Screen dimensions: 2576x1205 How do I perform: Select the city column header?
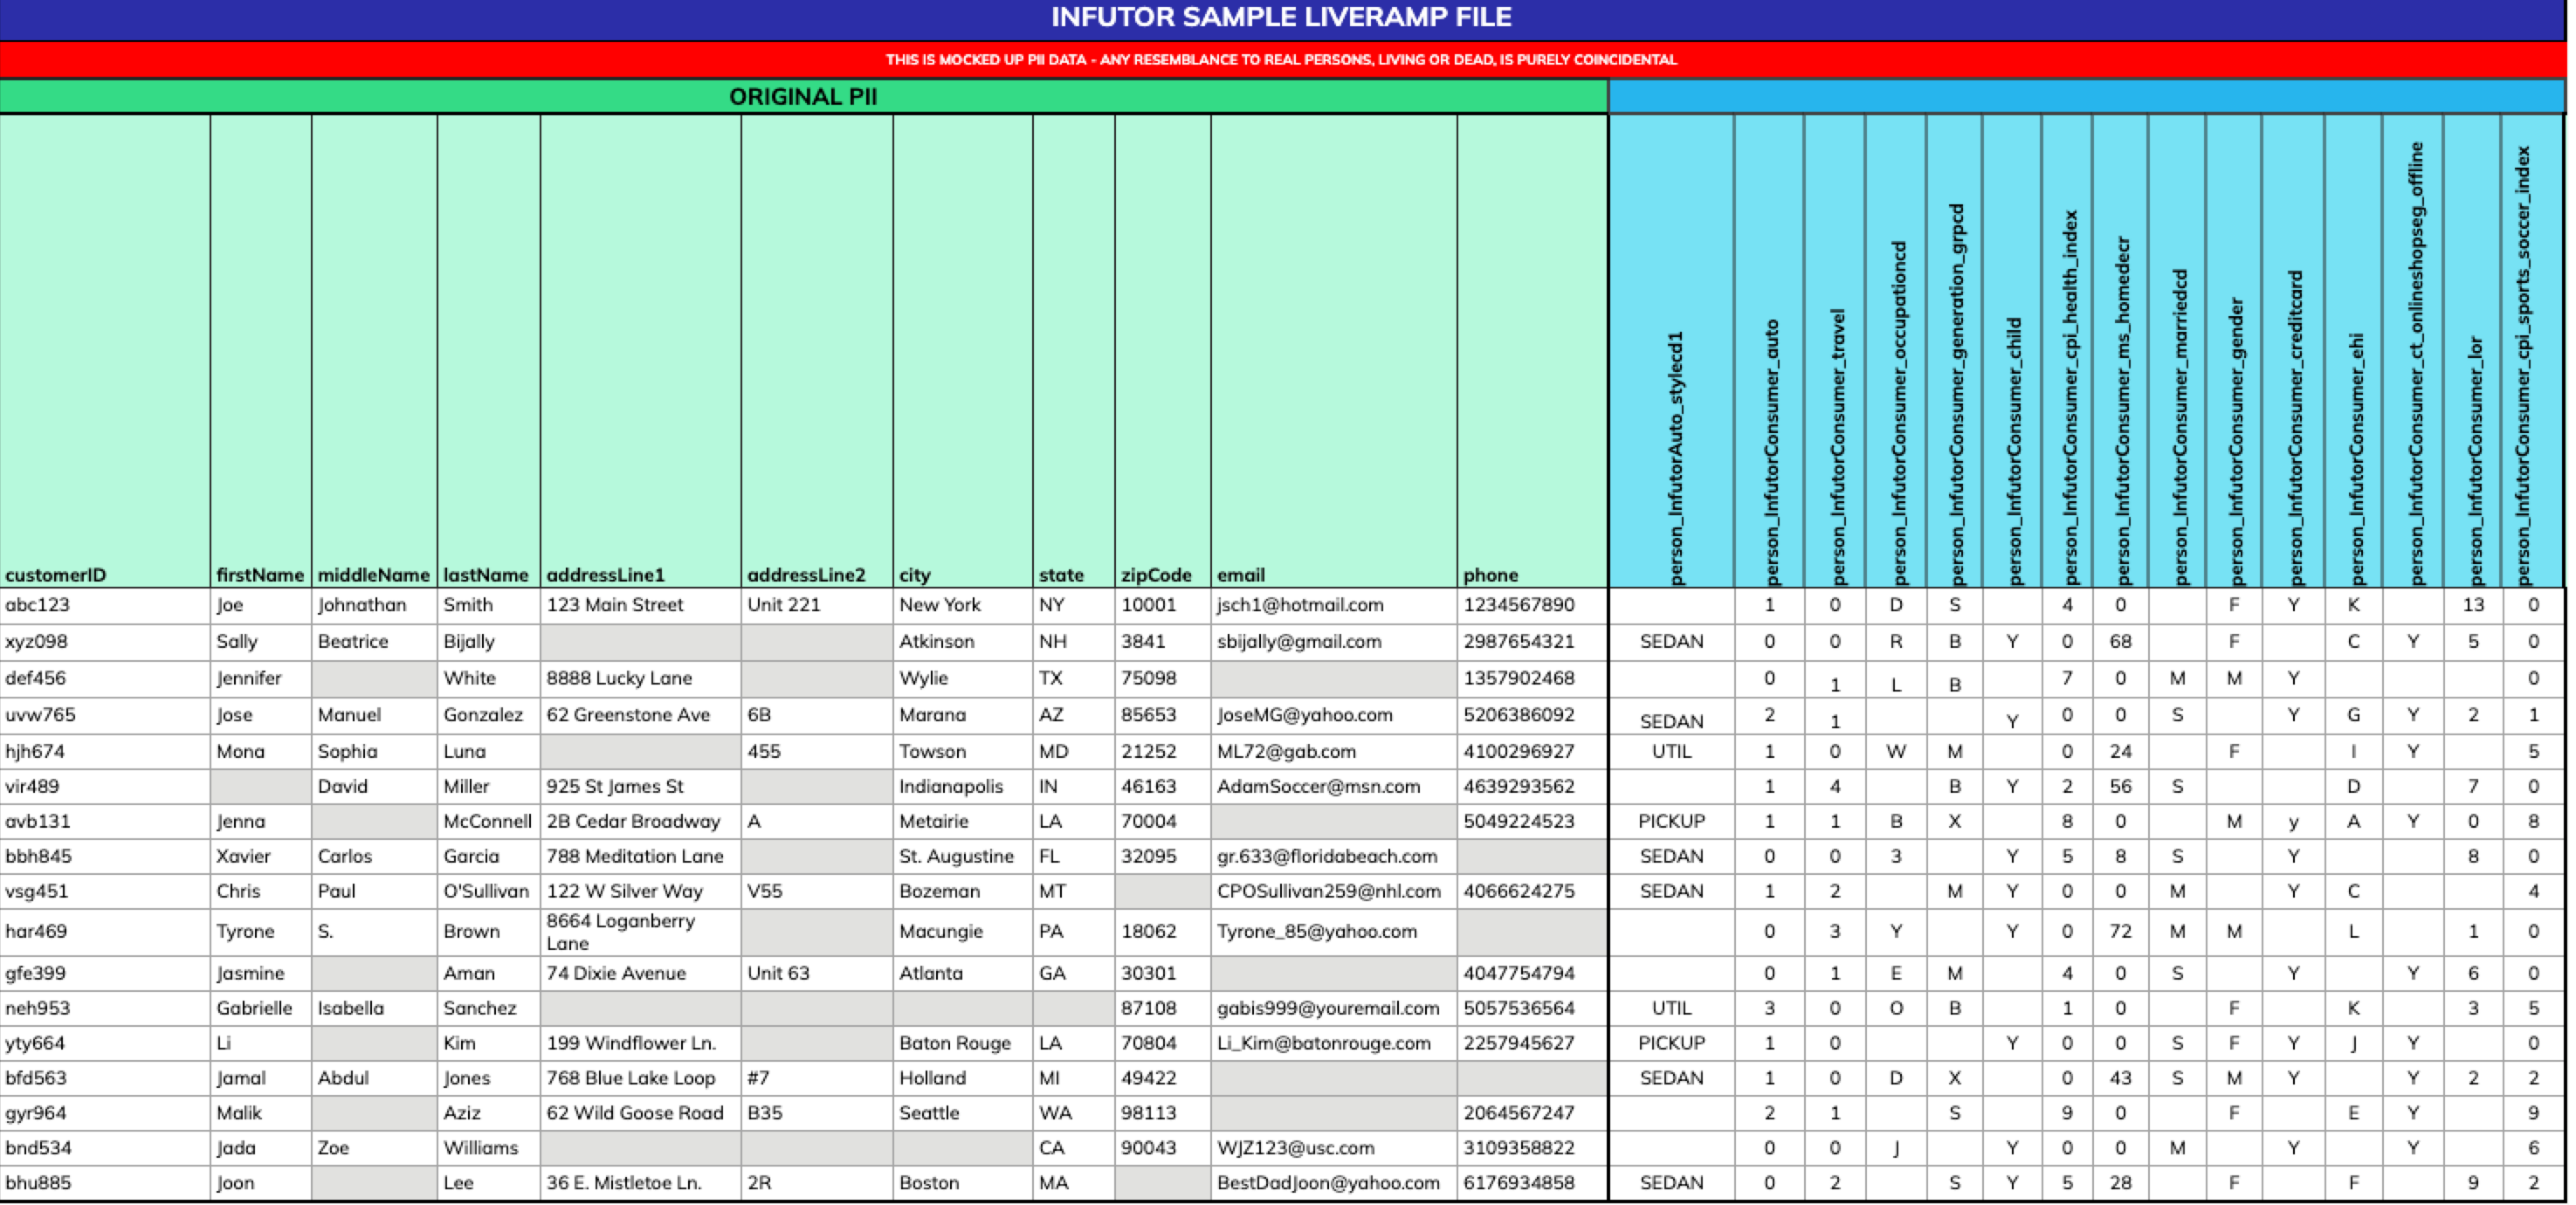click(963, 351)
